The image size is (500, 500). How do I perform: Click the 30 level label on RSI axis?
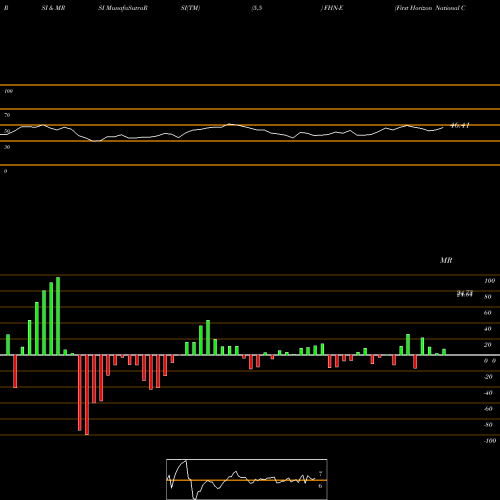pyautogui.click(x=7, y=147)
